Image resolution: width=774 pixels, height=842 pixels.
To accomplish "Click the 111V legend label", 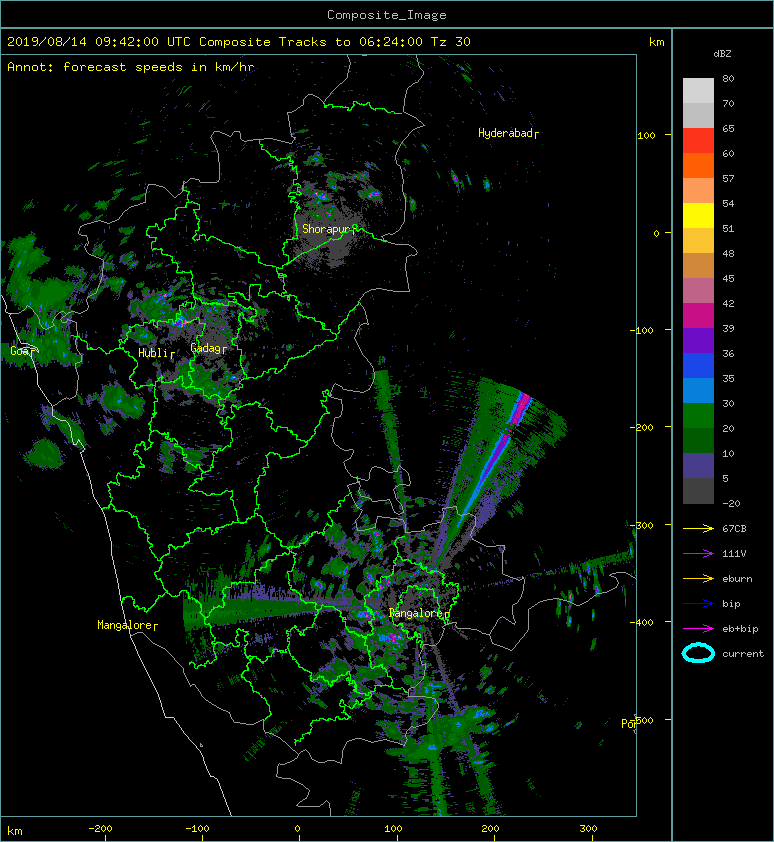I will [734, 554].
